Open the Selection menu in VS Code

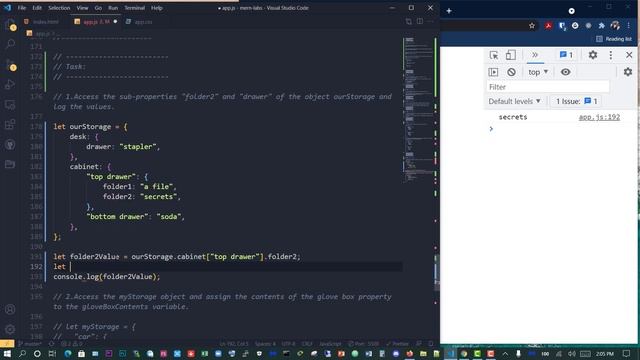point(59,8)
